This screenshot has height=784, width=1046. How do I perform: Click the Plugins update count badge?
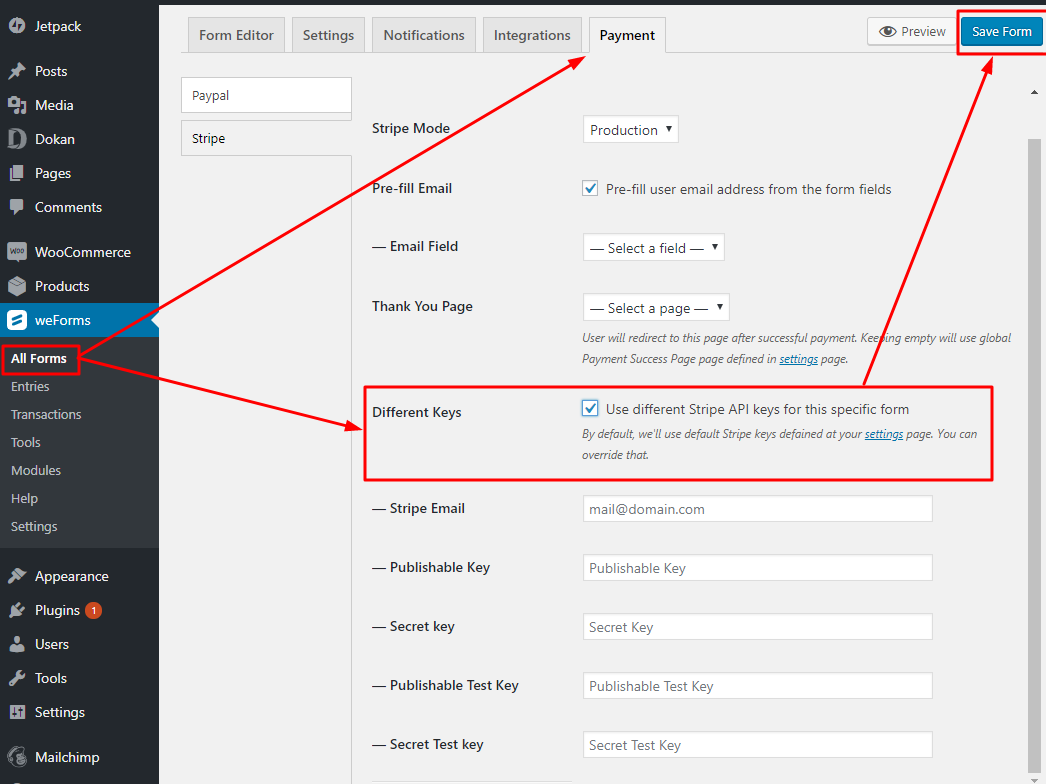[x=93, y=610]
